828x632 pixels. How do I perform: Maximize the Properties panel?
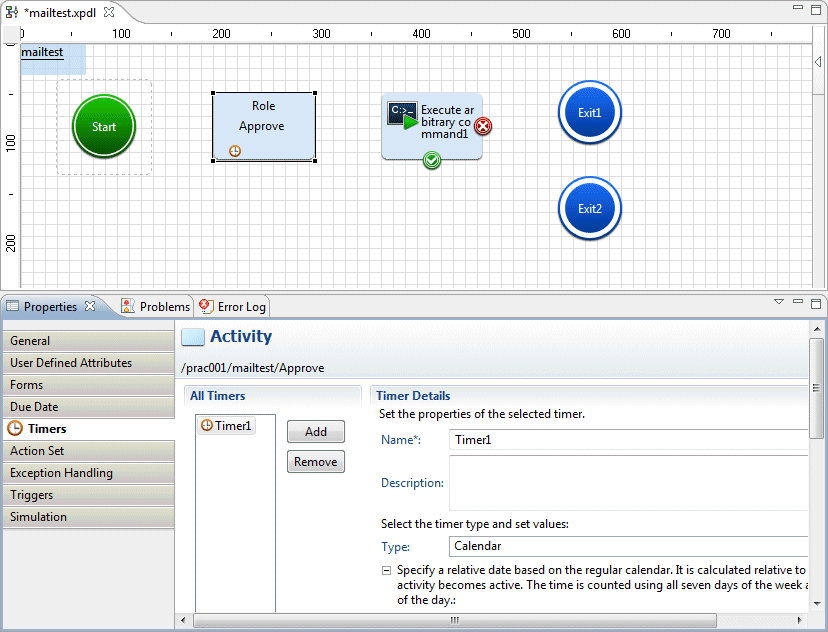(816, 304)
